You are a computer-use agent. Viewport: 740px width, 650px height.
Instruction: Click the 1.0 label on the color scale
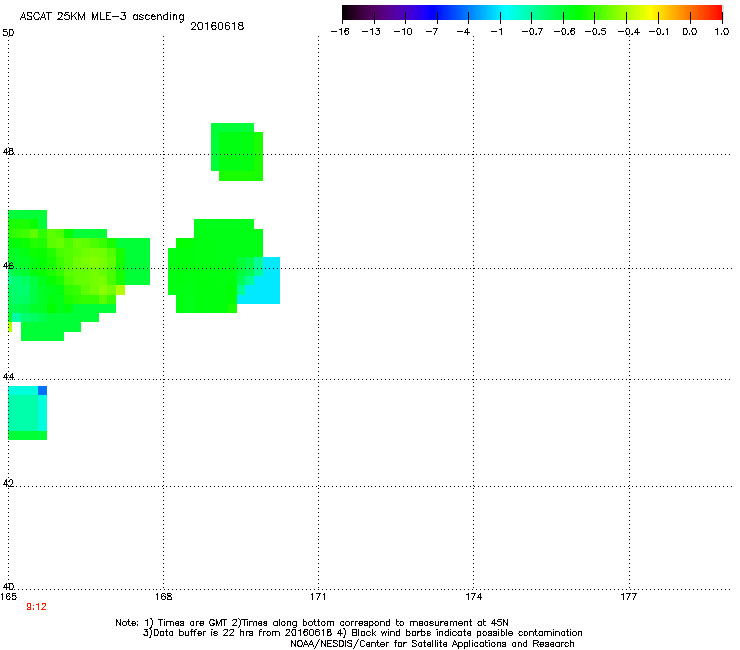[x=722, y=32]
